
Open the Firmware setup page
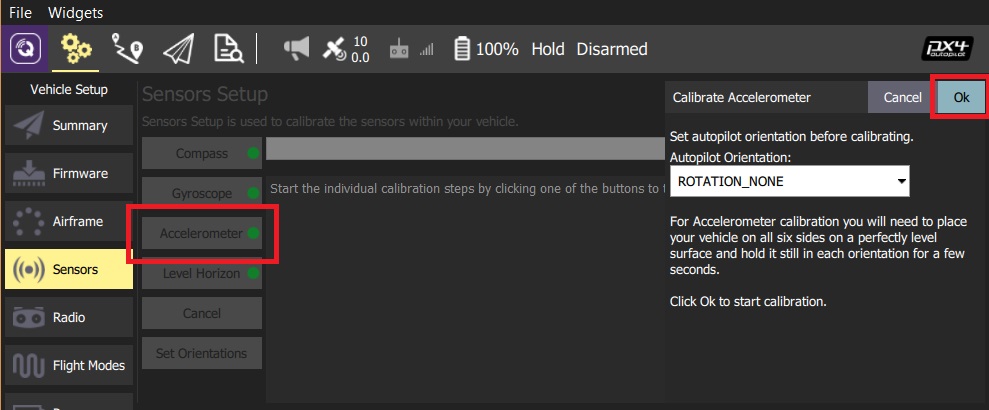67,174
